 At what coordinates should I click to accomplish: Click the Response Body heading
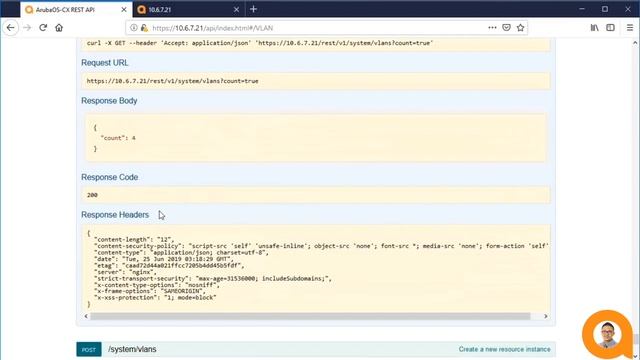109,101
